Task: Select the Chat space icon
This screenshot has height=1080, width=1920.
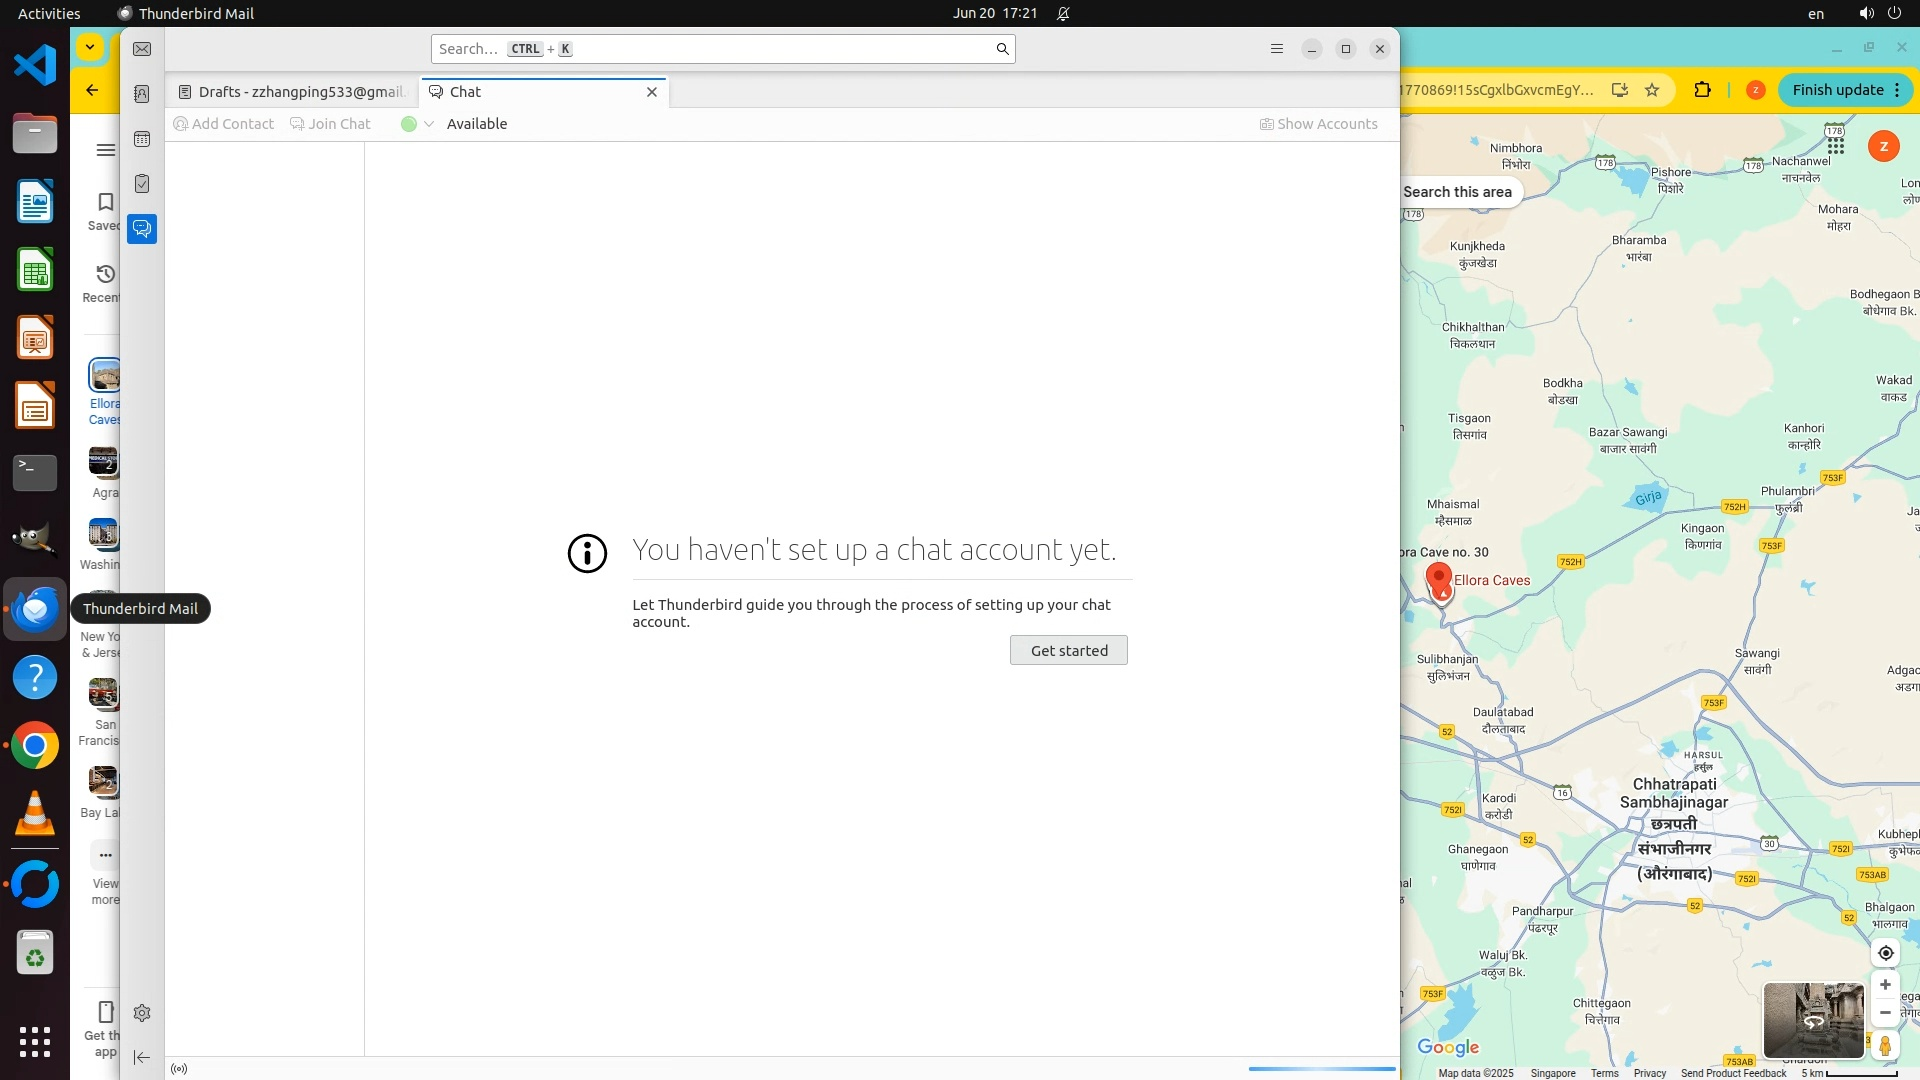Action: pyautogui.click(x=142, y=229)
